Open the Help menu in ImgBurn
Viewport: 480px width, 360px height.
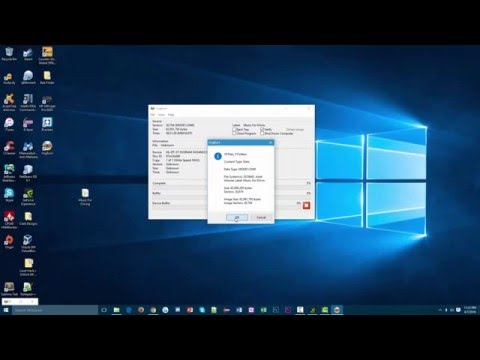[171, 115]
